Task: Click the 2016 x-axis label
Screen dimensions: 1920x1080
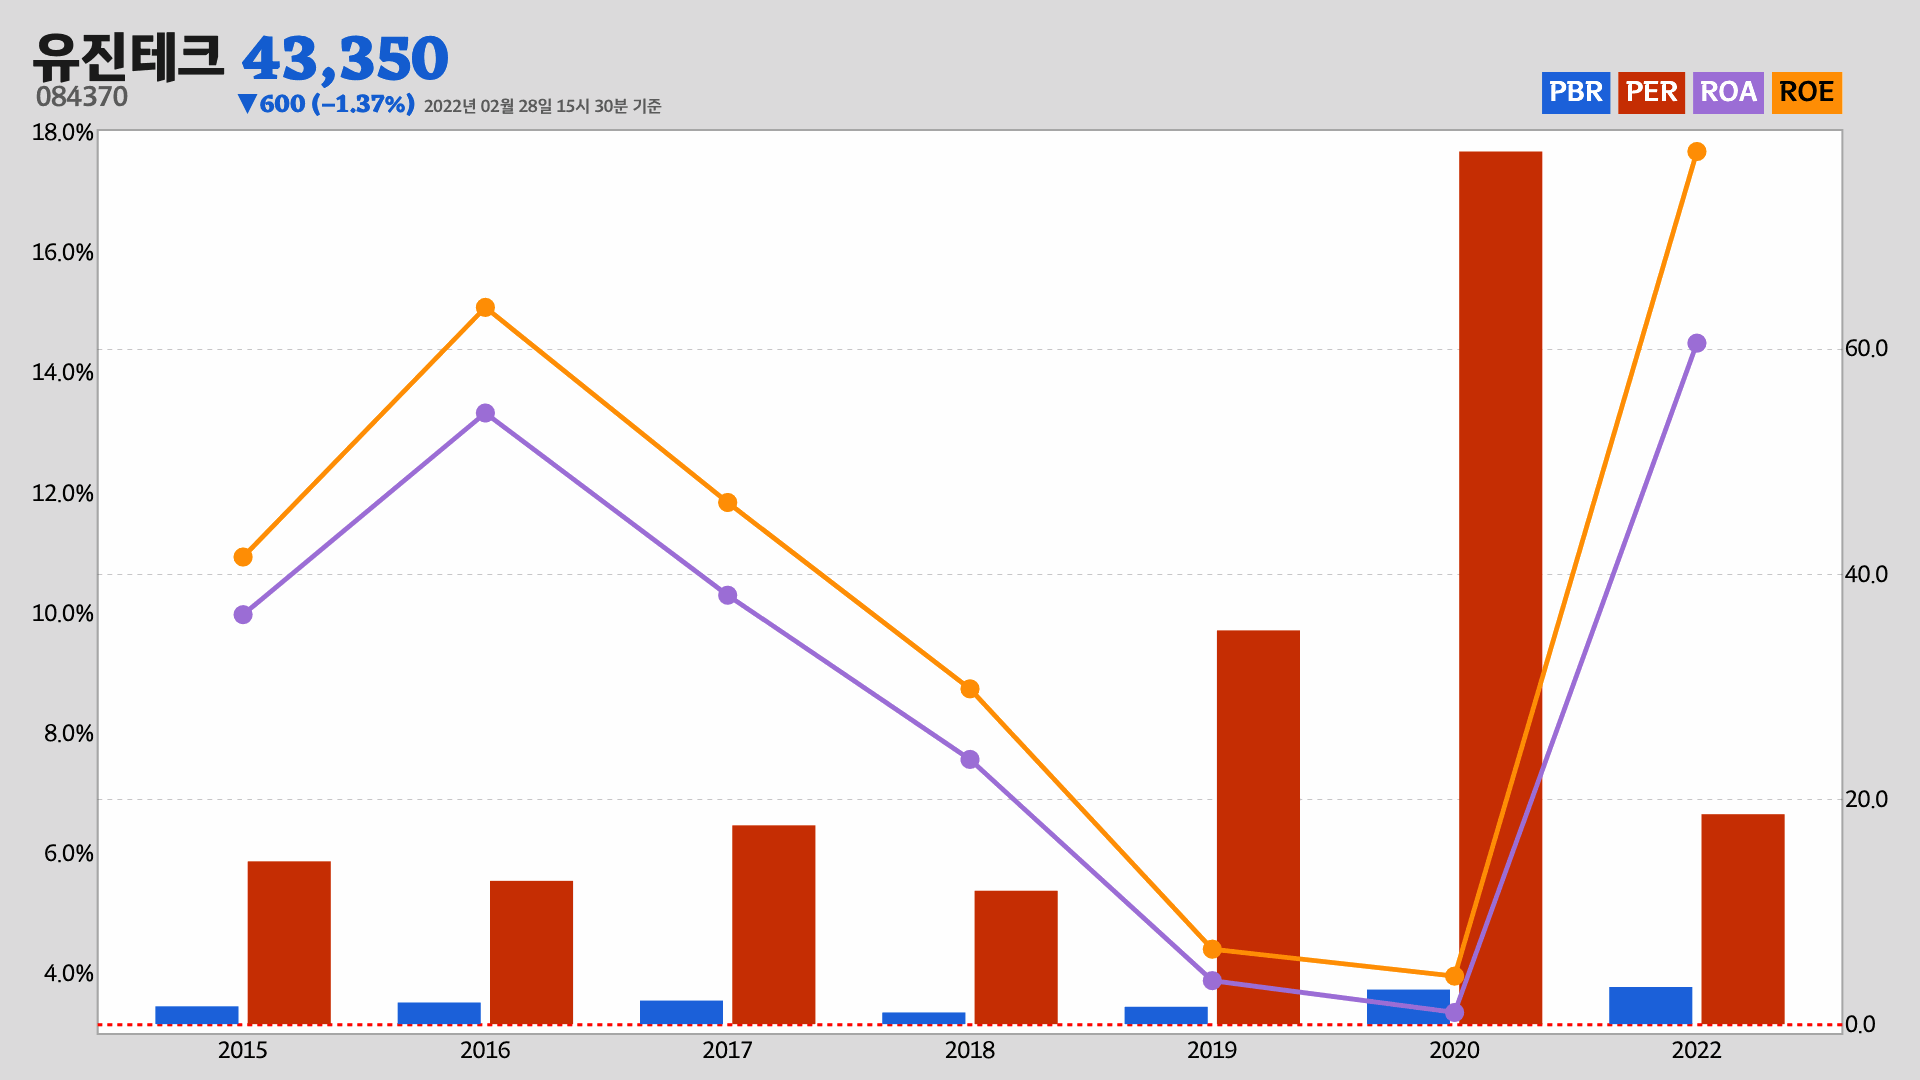Action: [x=485, y=1050]
